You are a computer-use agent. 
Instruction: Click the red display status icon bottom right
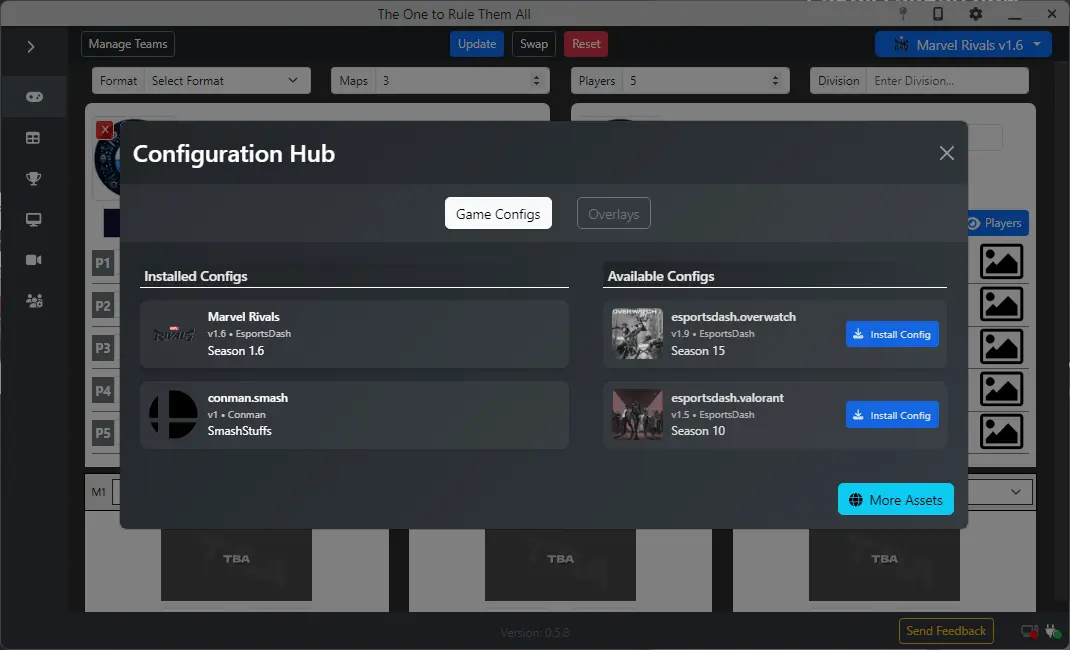click(x=1027, y=631)
